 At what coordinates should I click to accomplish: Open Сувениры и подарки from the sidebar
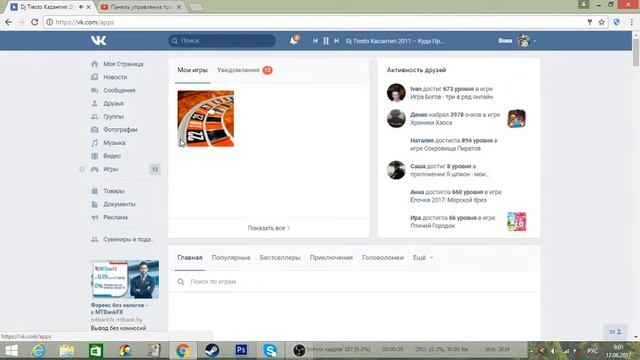point(127,239)
